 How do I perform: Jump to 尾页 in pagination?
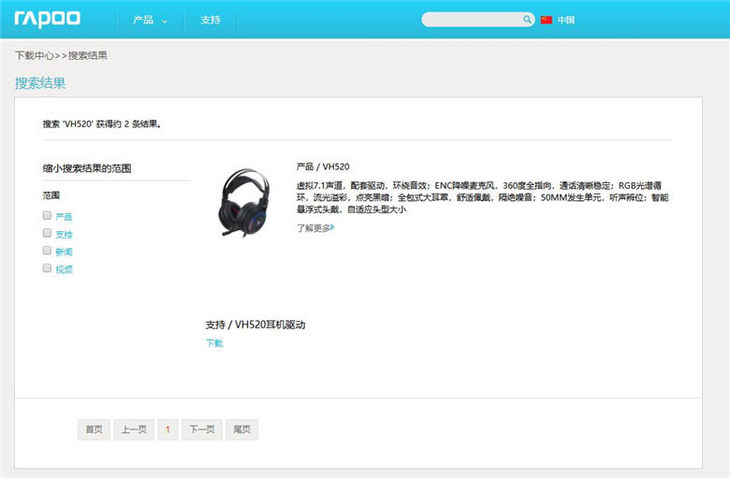point(242,429)
